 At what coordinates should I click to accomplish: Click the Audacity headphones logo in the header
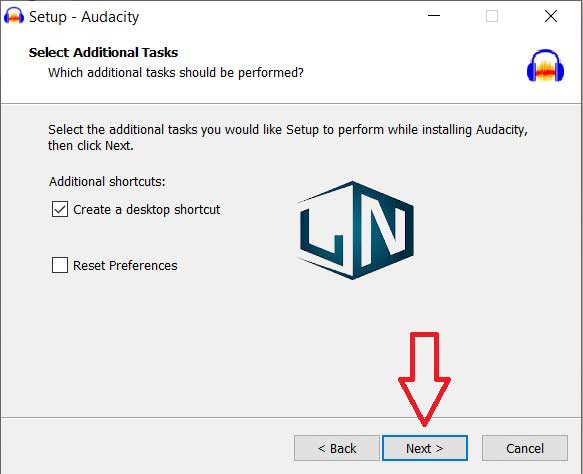[545, 65]
